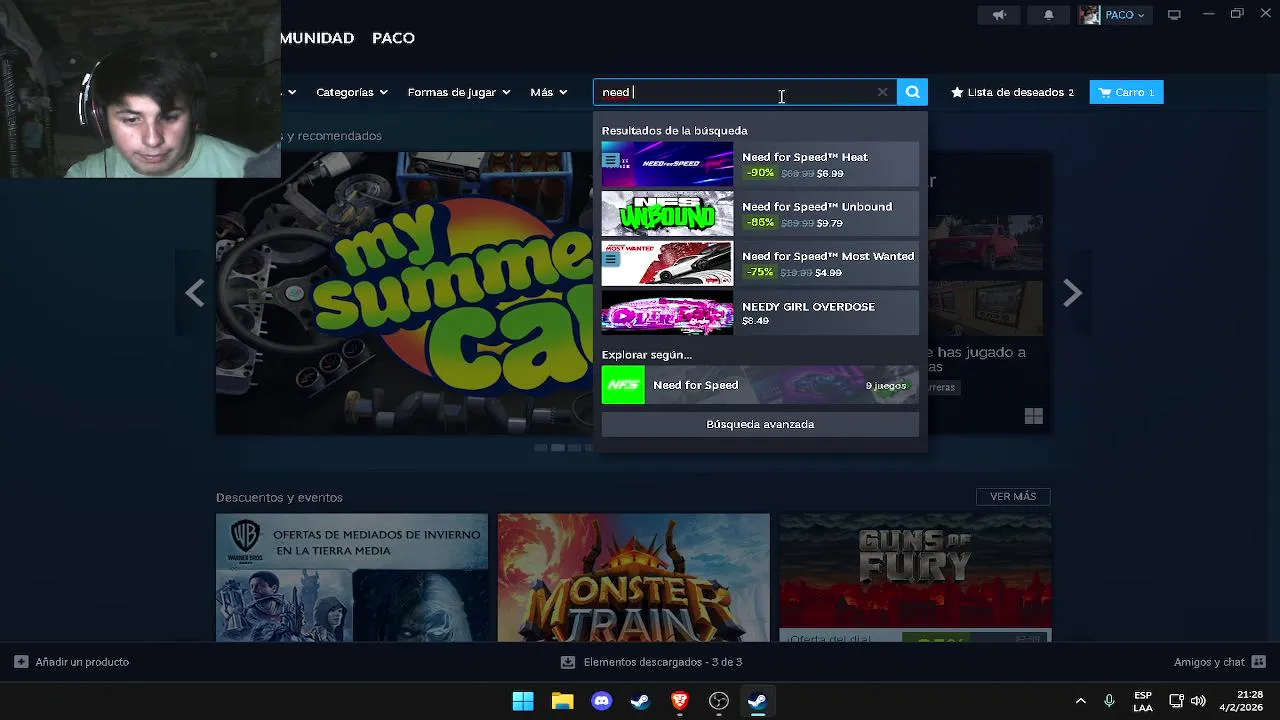Screen dimensions: 1280x720
Task: Open the Carro shopping cart
Action: tap(1126, 92)
